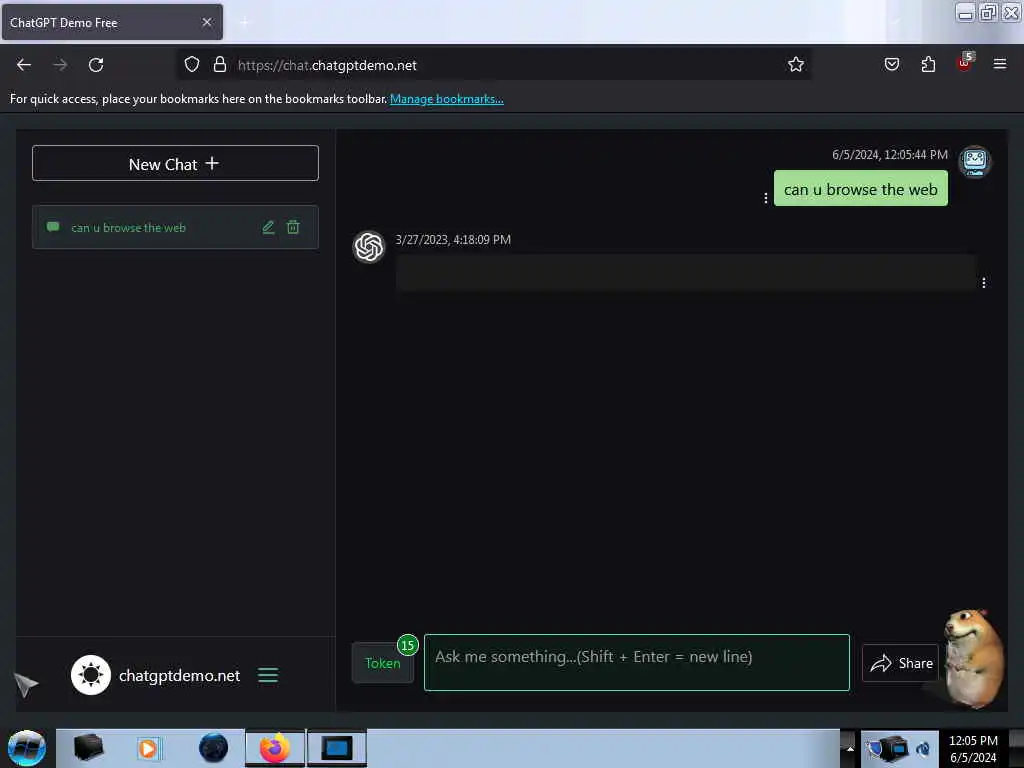This screenshot has height=768, width=1024.
Task: Delete the 'can u browse the web' chat
Action: 293,227
